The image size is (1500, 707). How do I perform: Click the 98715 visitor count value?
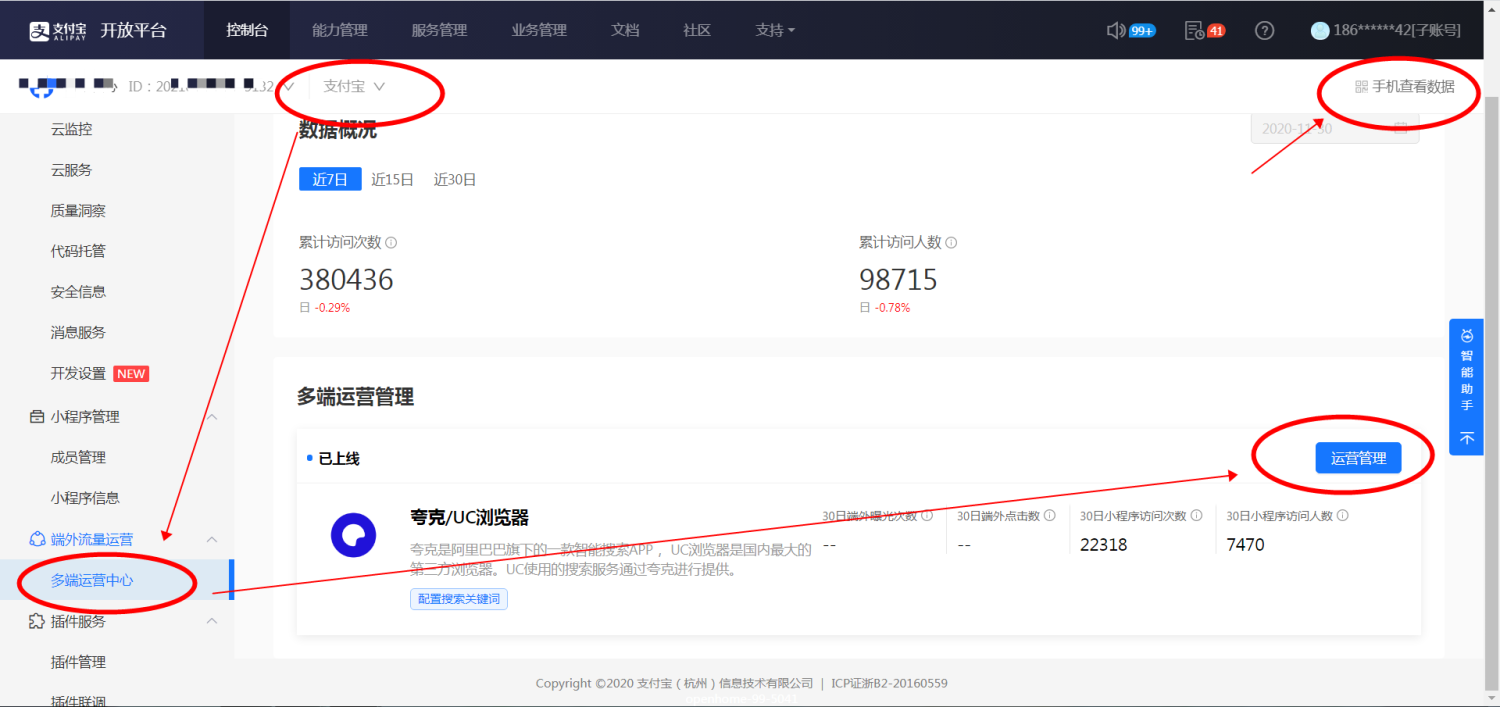898,279
